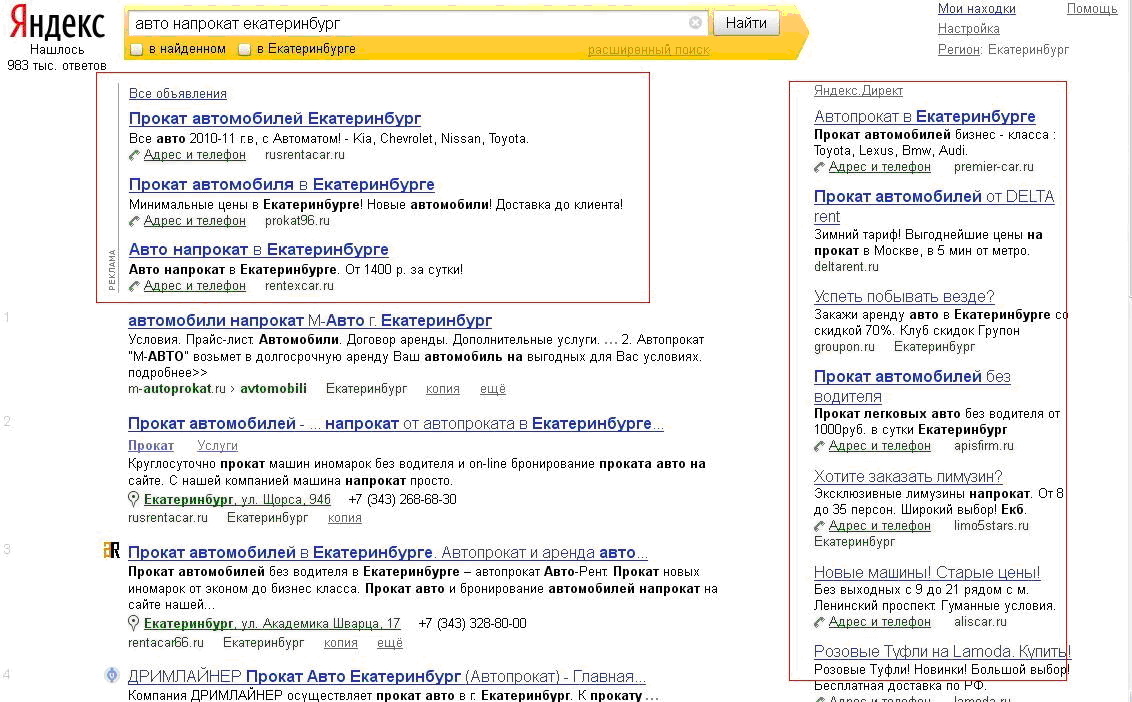Open sidebar ad 'Хотите заказать лимузин?'
The height and width of the screenshot is (702, 1132).
[x=908, y=477]
